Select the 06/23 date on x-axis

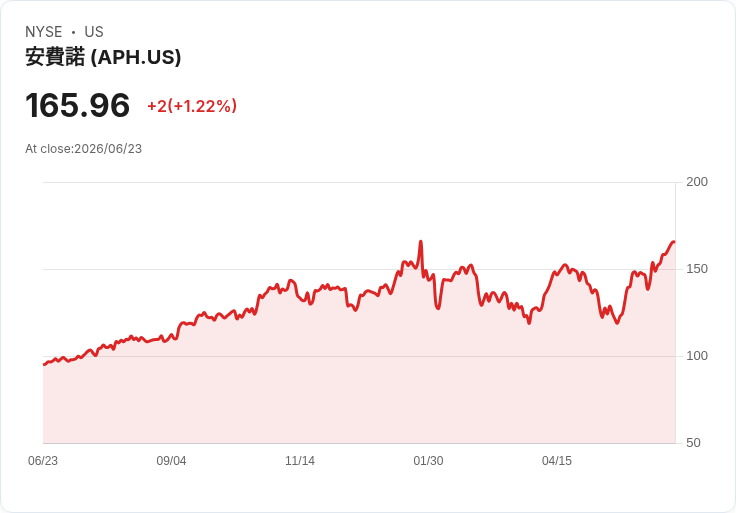[43, 461]
